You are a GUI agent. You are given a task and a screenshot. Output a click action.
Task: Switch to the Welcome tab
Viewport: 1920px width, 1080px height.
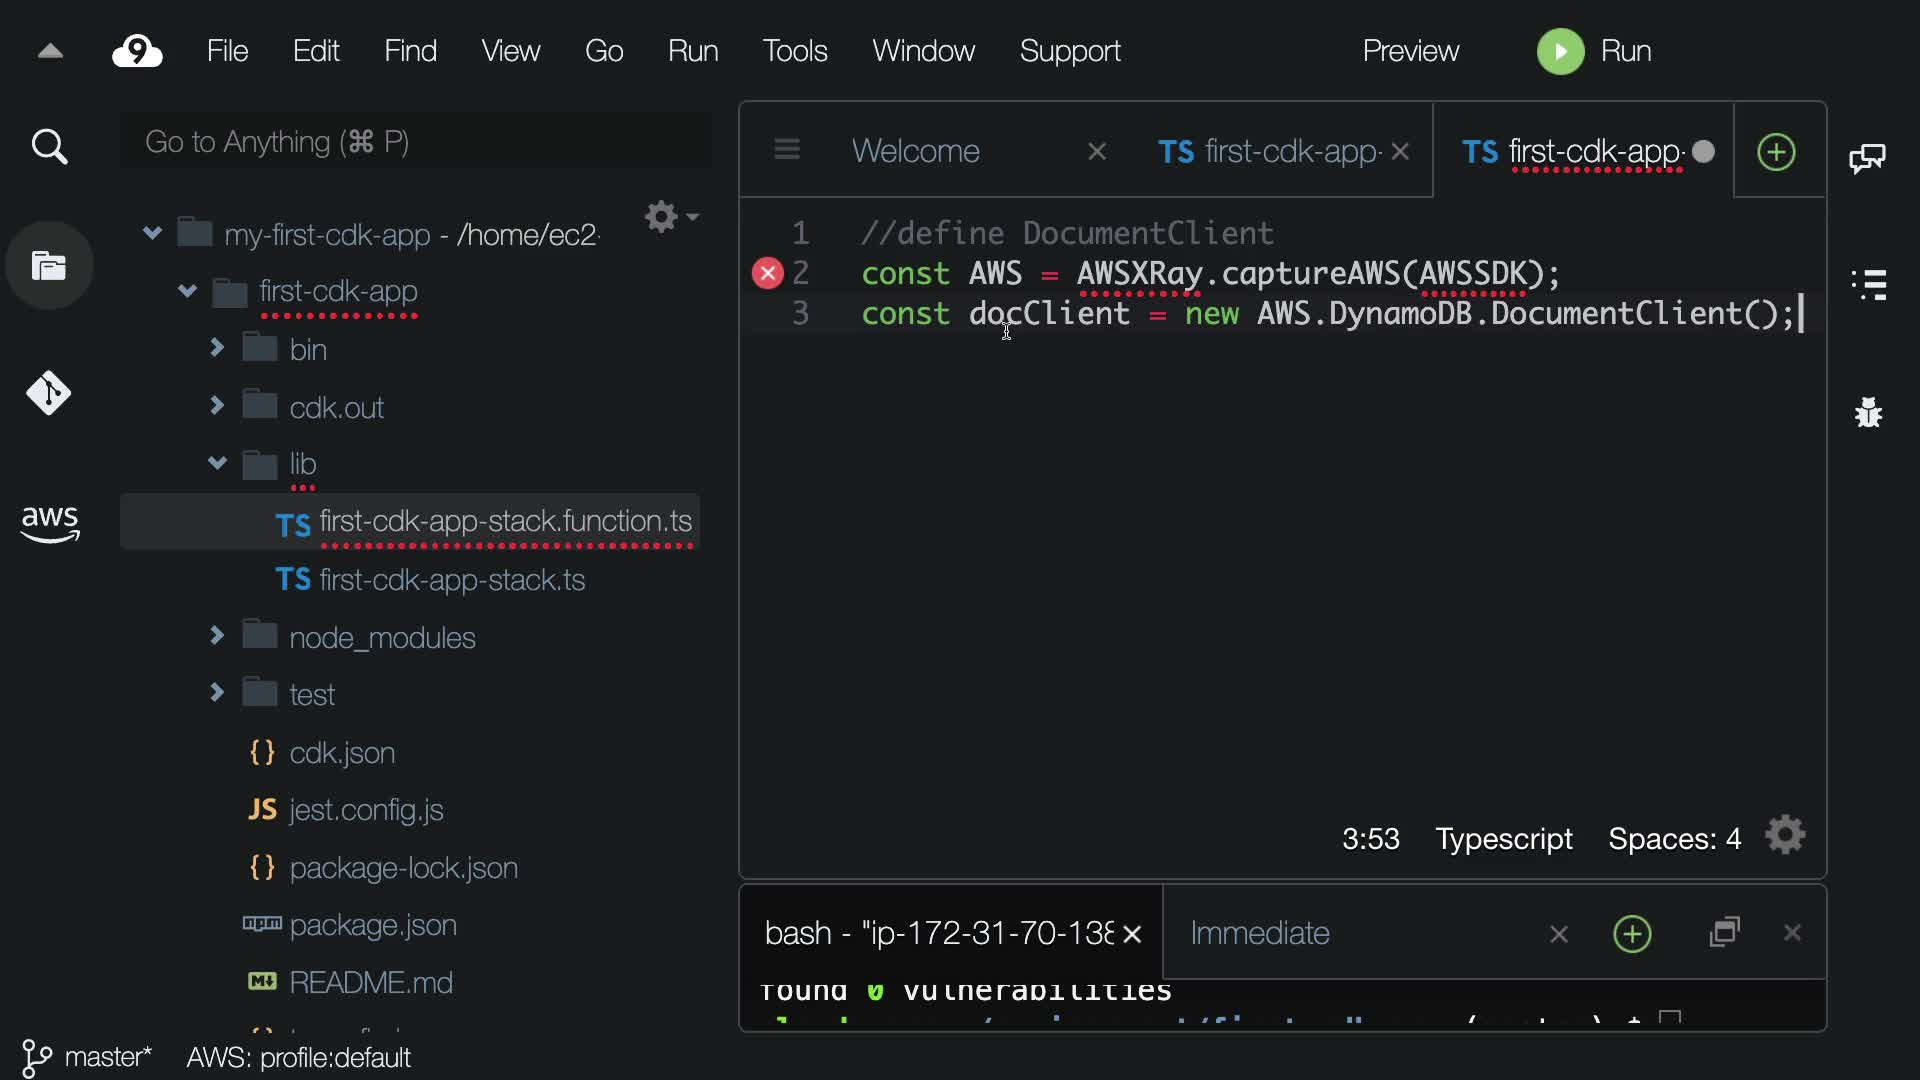915,151
